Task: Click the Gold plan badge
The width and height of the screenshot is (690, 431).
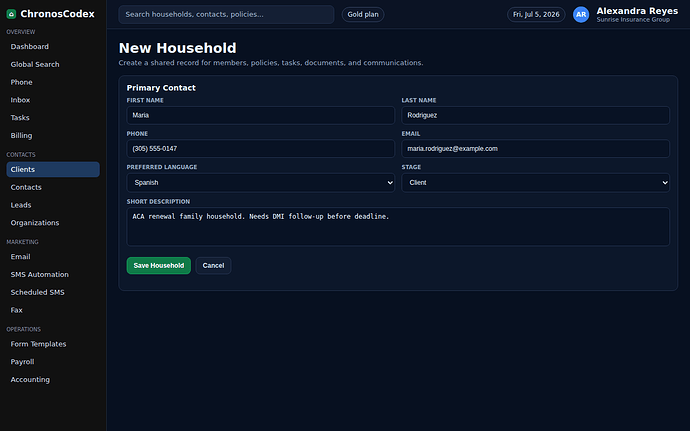Action: (363, 15)
